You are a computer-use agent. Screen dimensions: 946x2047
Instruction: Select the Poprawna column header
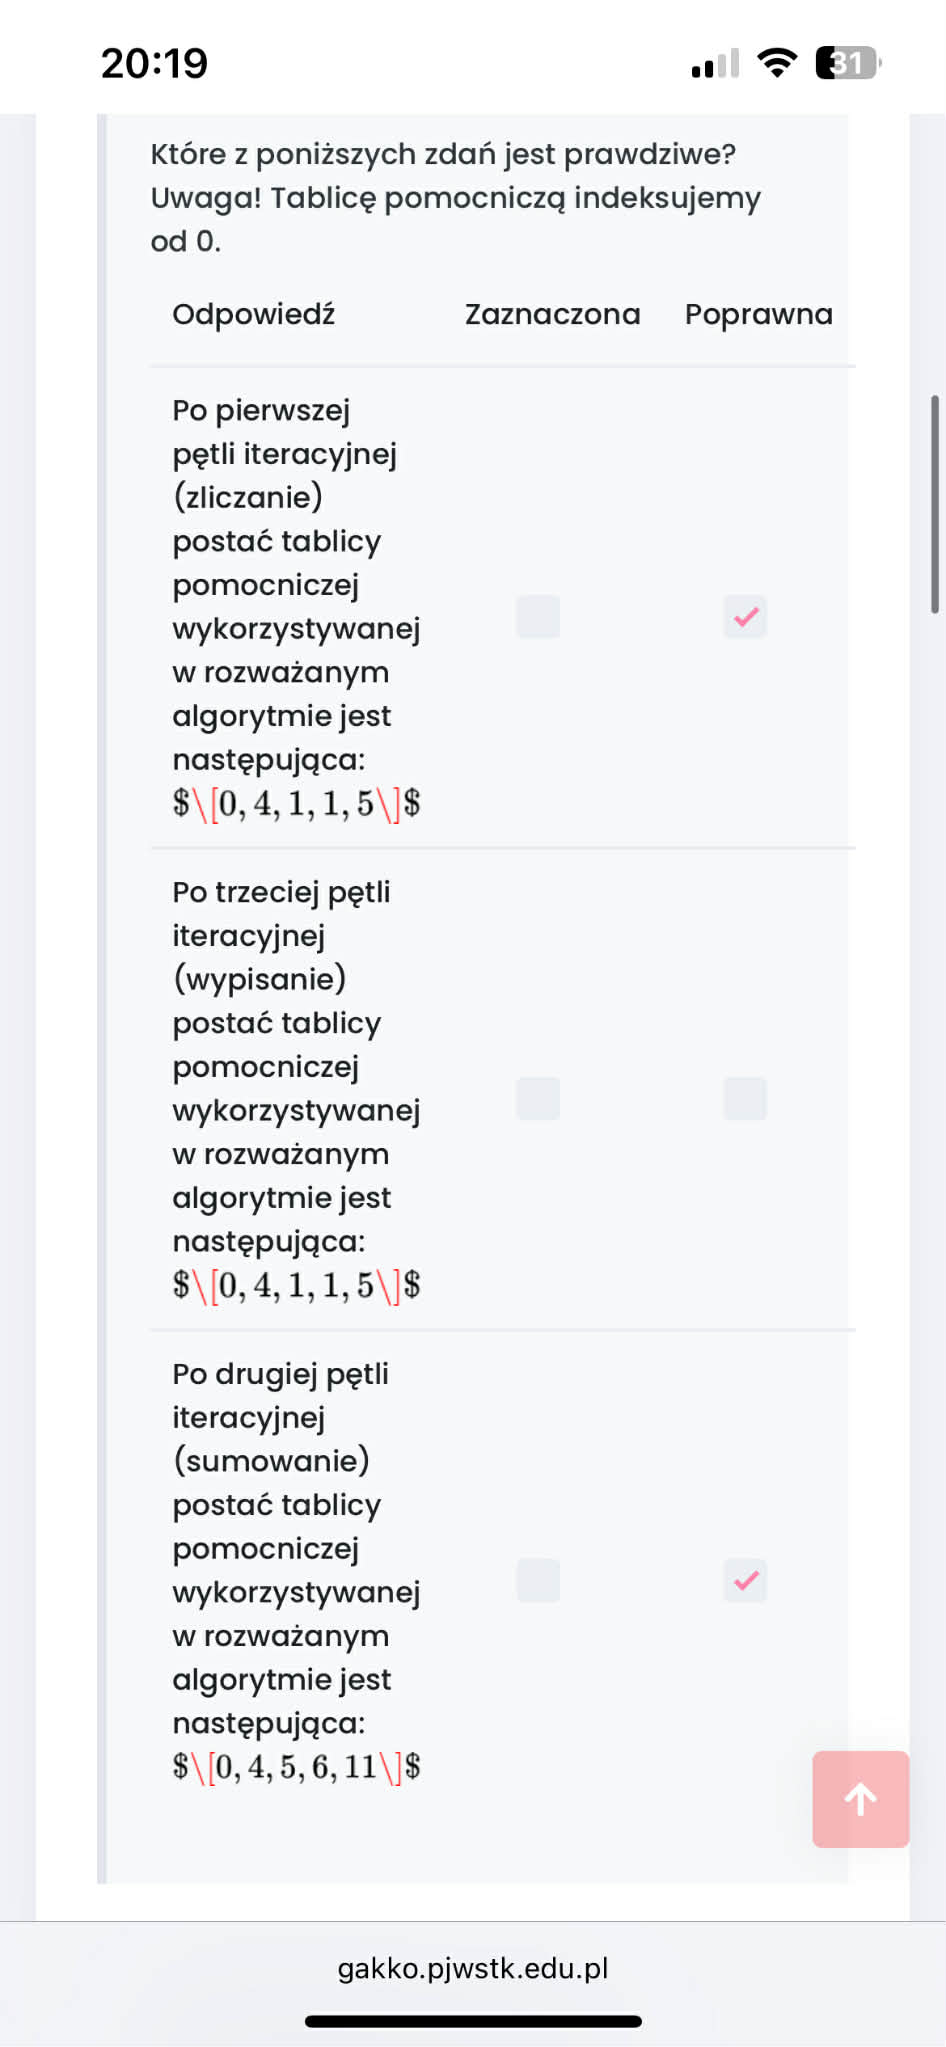[758, 314]
